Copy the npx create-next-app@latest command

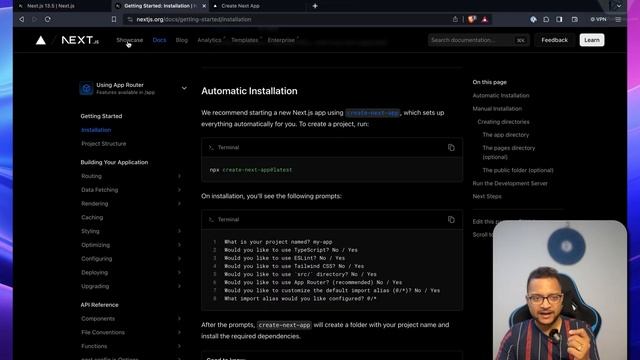click(x=451, y=147)
